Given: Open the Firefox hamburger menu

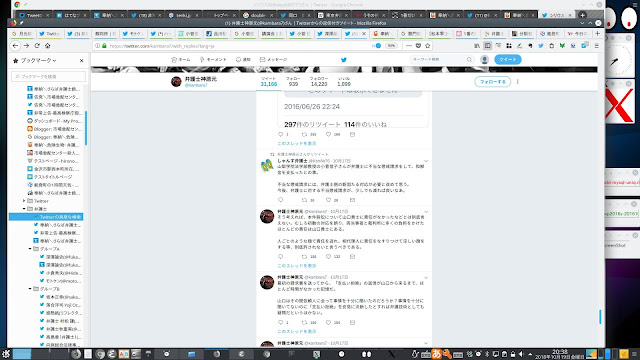Looking at the screenshot, I should pyautogui.click(x=597, y=46).
